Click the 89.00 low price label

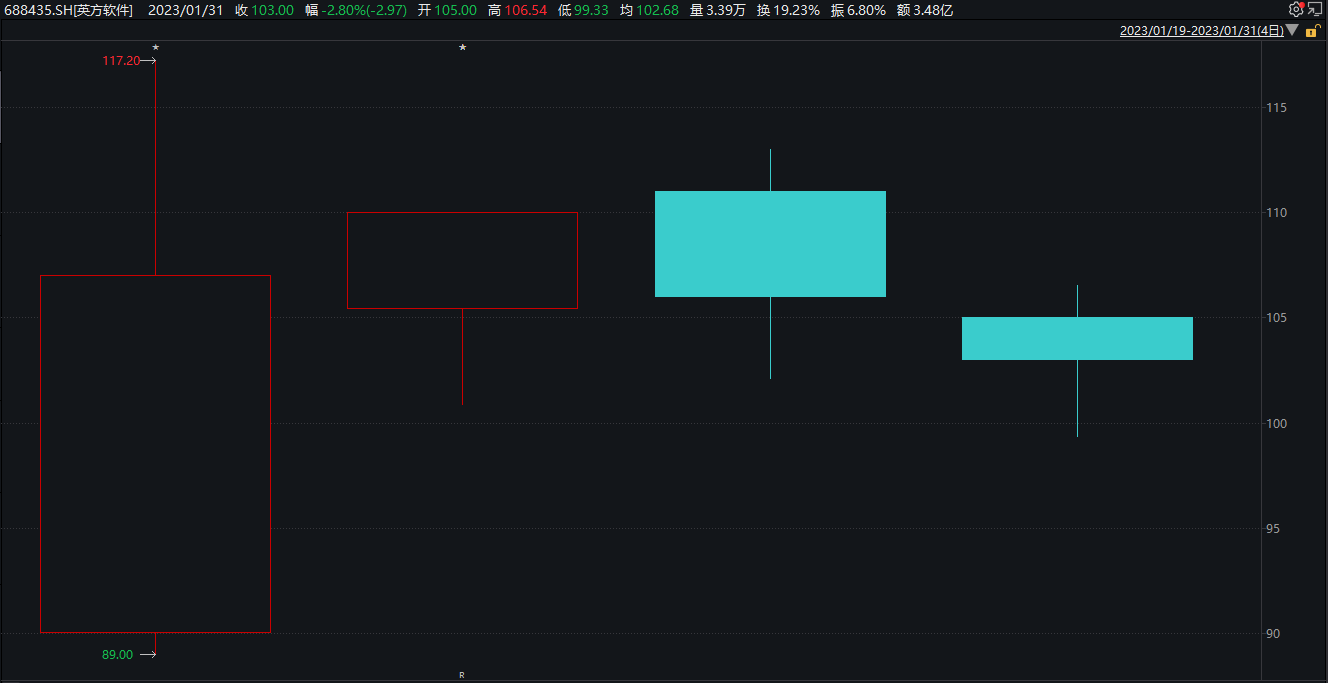pos(117,655)
